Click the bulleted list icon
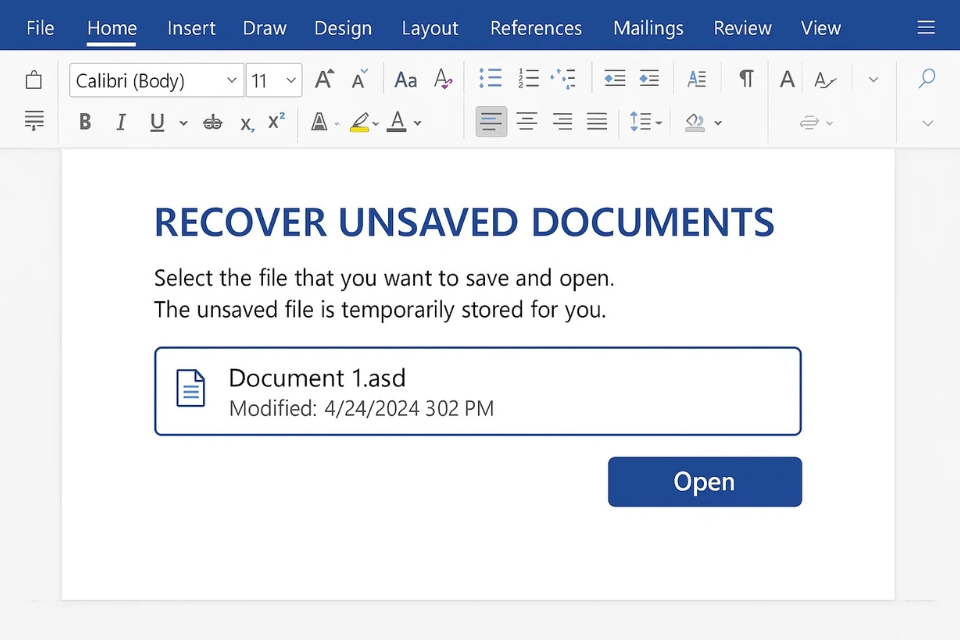 tap(490, 79)
